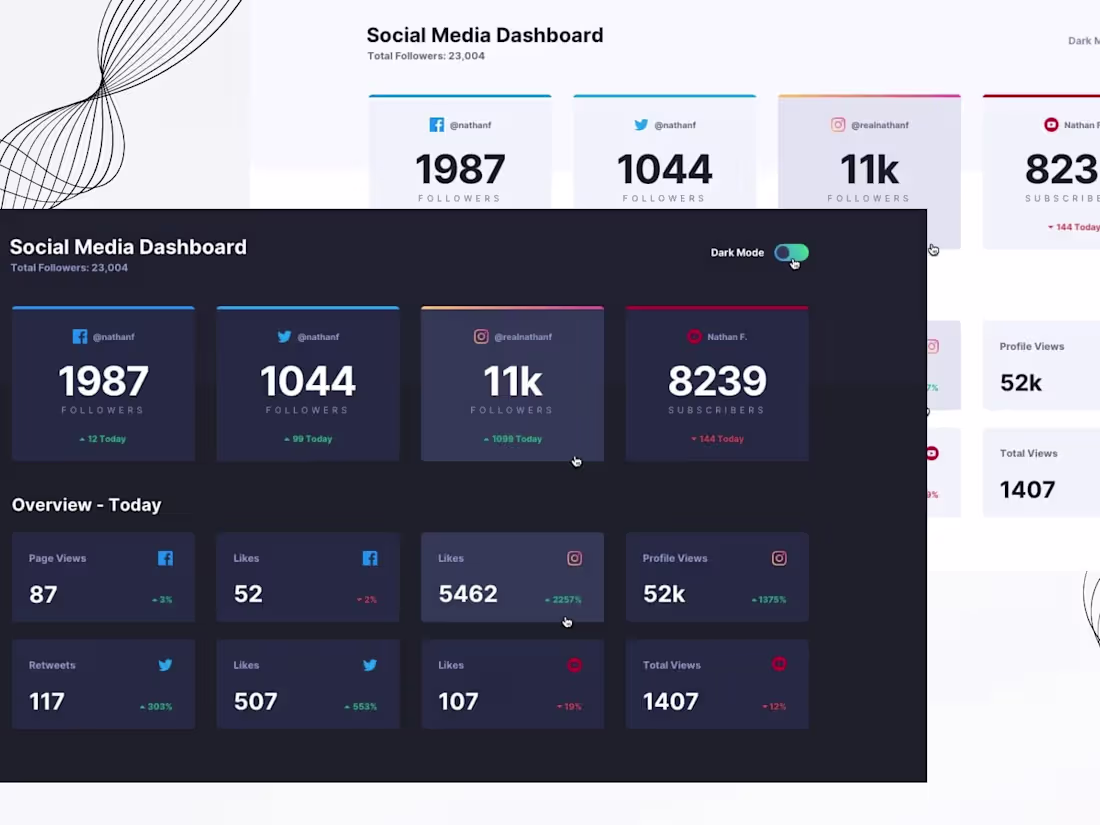Image resolution: width=1100 pixels, height=825 pixels.
Task: Click the Total Followers: 23,004 text
Action: point(69,267)
